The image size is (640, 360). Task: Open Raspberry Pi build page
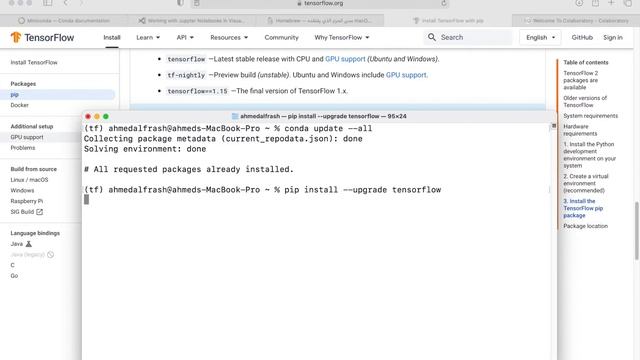pos(27,201)
